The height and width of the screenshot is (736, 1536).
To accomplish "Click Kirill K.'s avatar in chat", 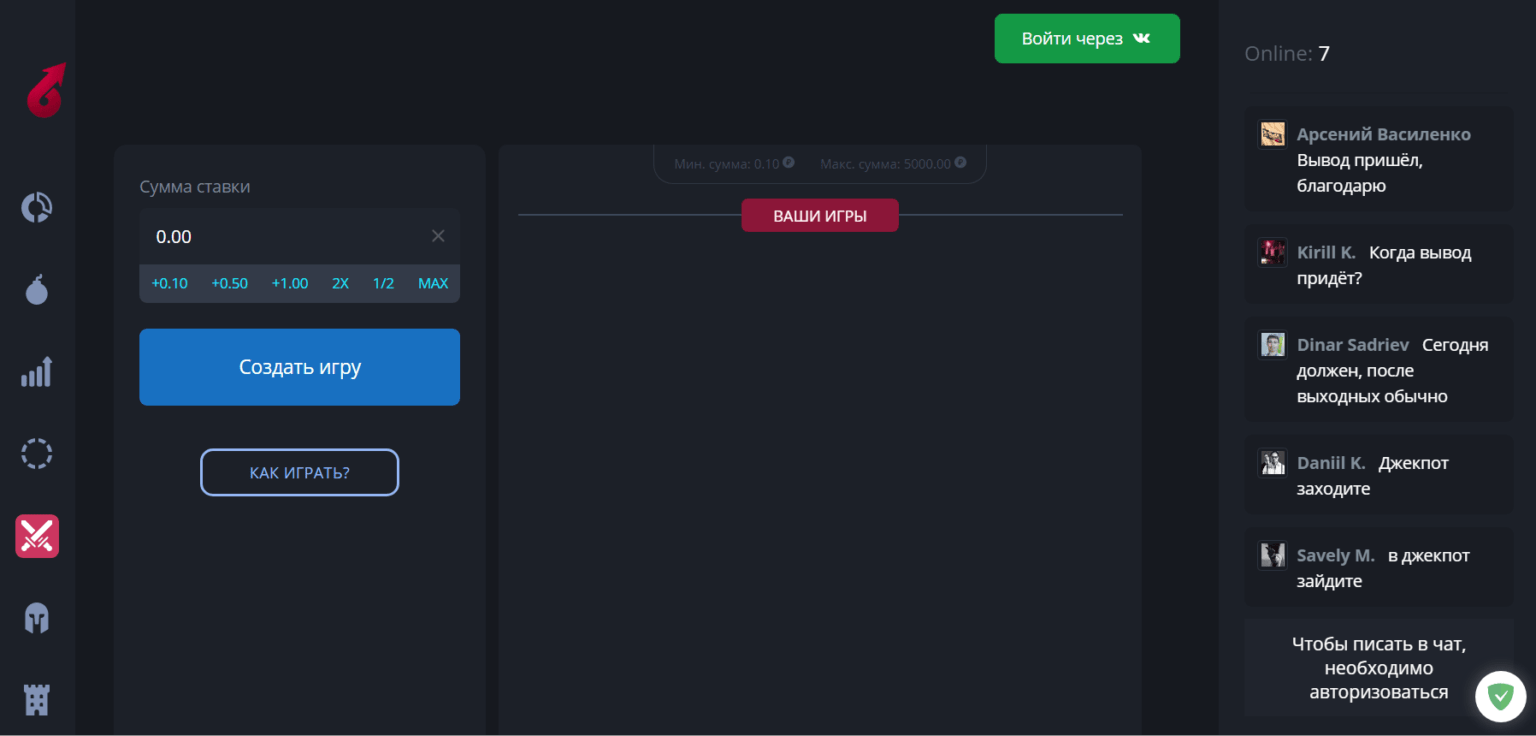I will (1273, 252).
